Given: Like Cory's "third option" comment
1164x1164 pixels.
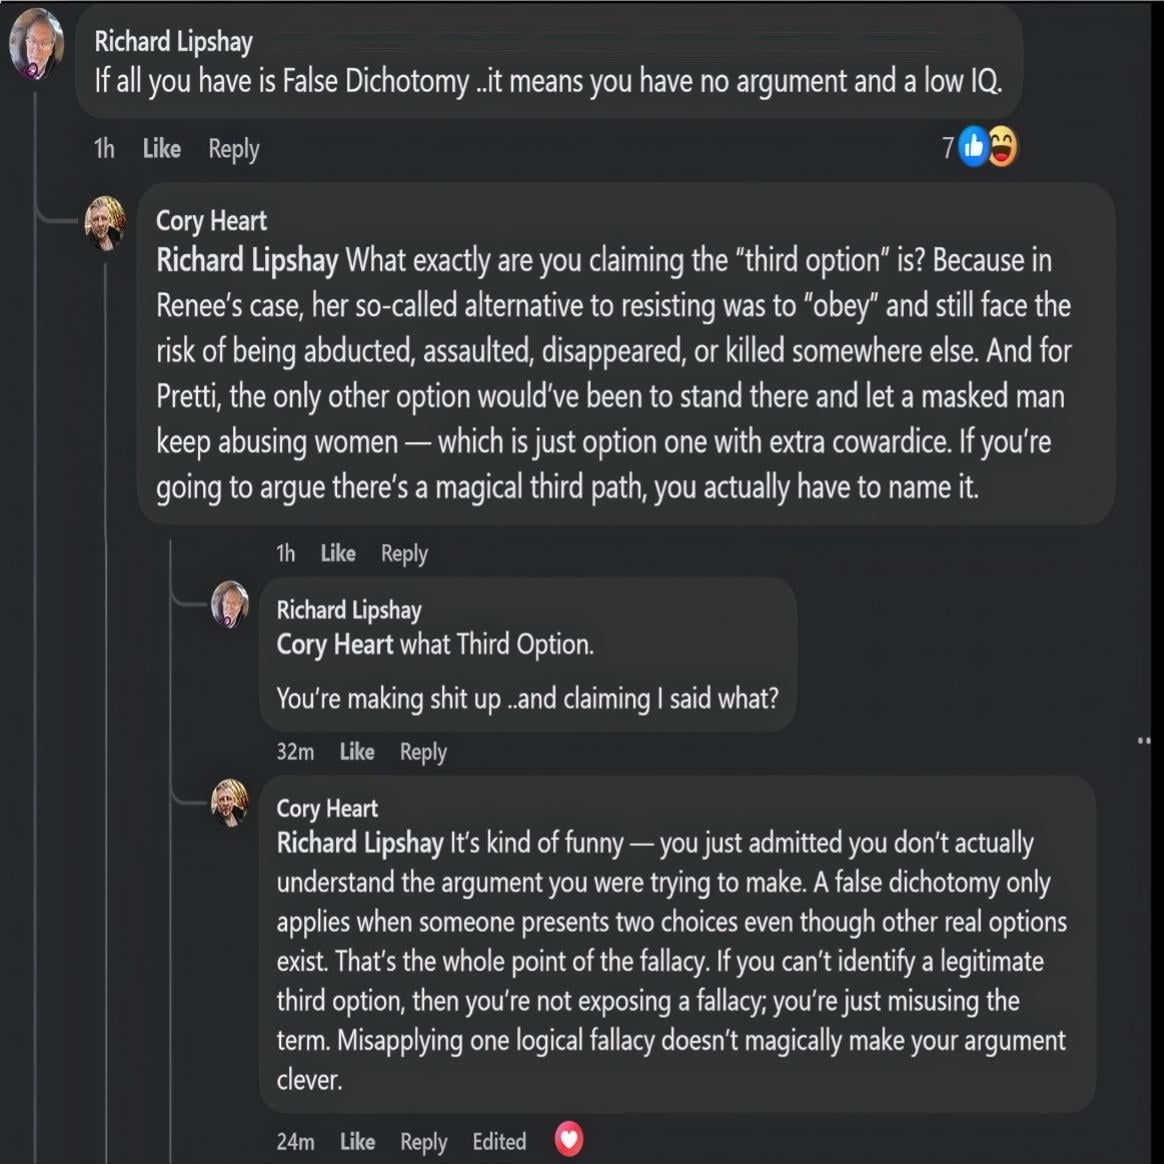Looking at the screenshot, I should [338, 553].
